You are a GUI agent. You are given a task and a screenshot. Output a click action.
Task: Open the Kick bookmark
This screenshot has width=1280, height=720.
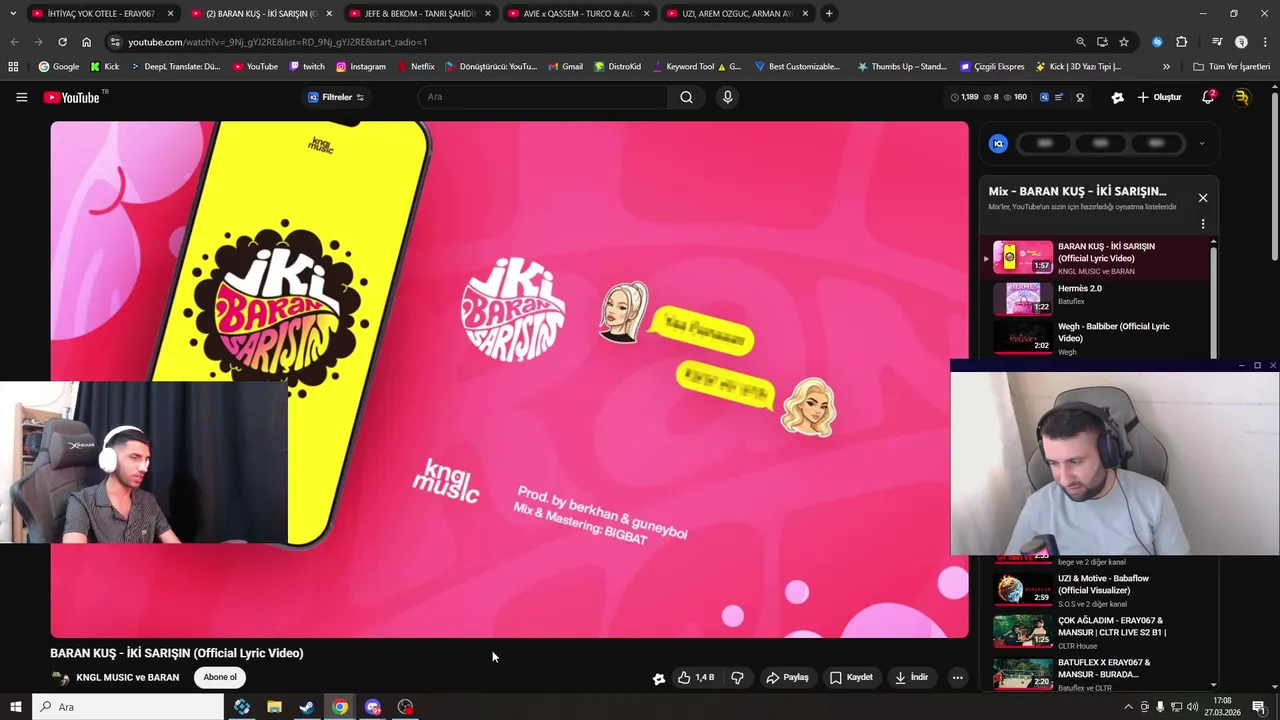[104, 67]
